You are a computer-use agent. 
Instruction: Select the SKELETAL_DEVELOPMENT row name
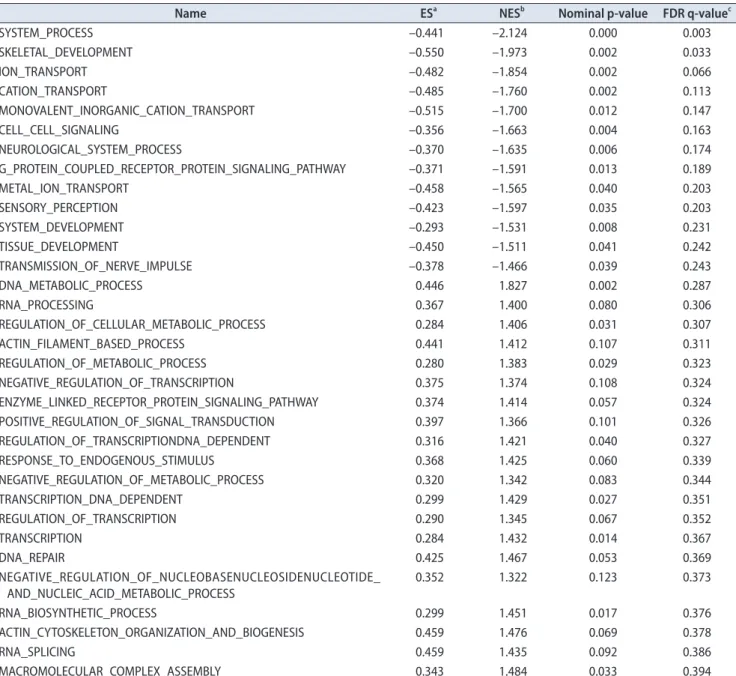pos(66,53)
